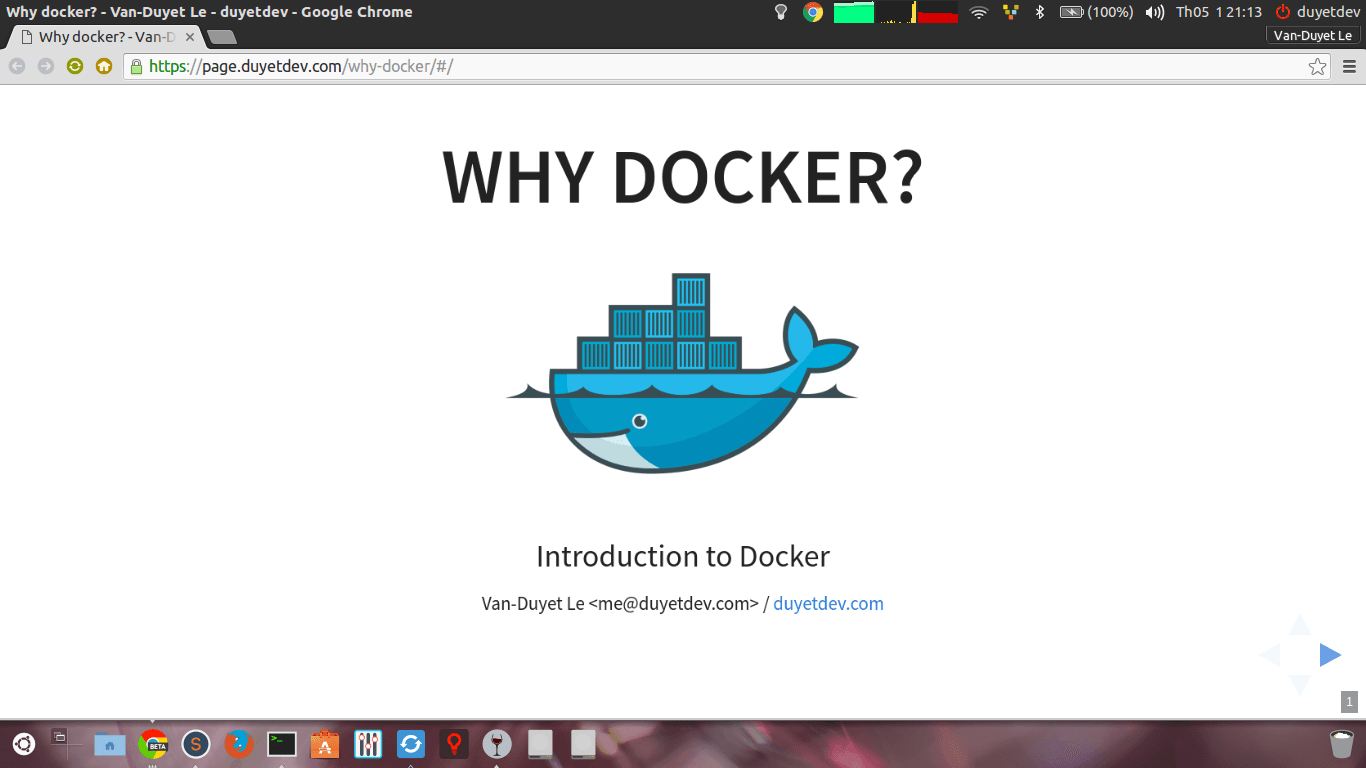Start Firefox from the launcher
This screenshot has width=1366, height=768.
point(238,744)
